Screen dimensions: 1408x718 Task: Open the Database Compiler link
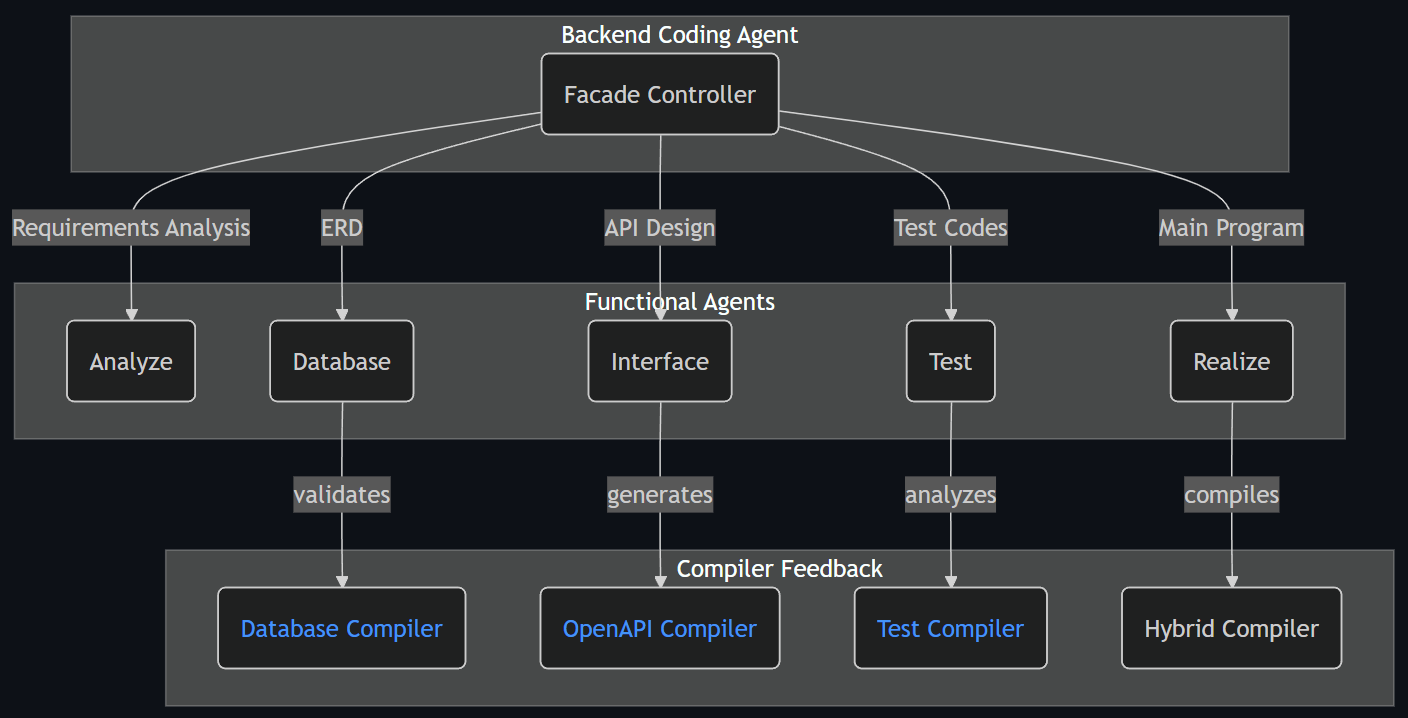click(x=341, y=628)
